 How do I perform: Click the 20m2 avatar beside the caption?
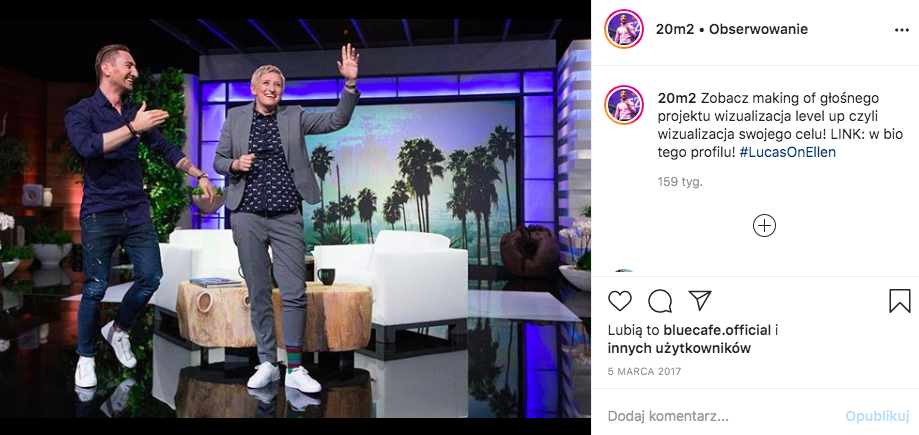click(624, 106)
